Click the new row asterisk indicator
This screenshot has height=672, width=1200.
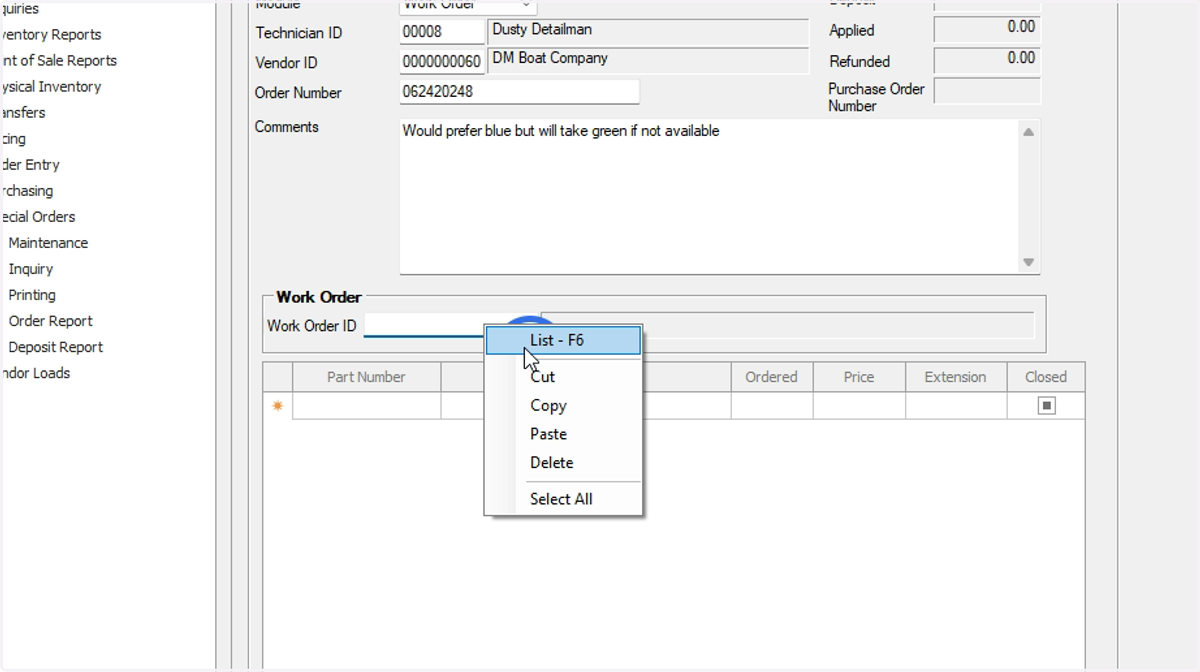tap(278, 405)
